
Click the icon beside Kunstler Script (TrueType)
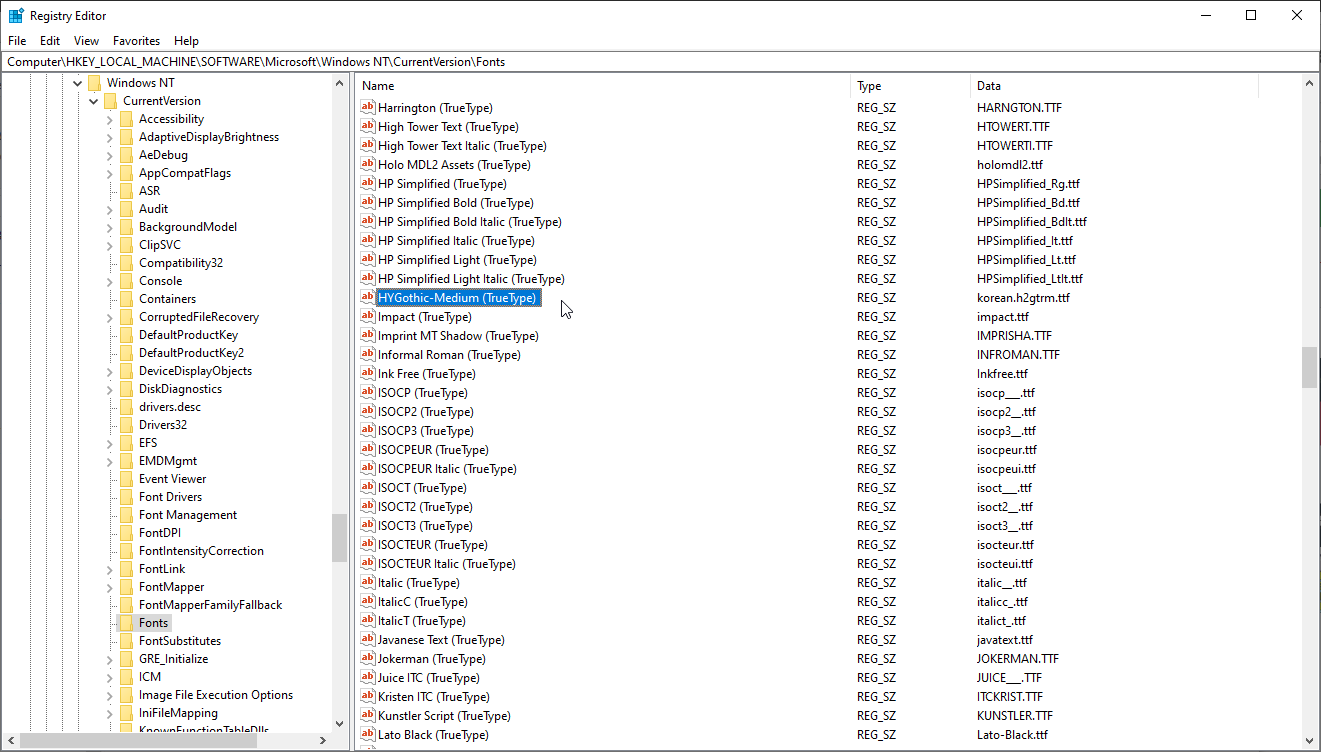(368, 715)
